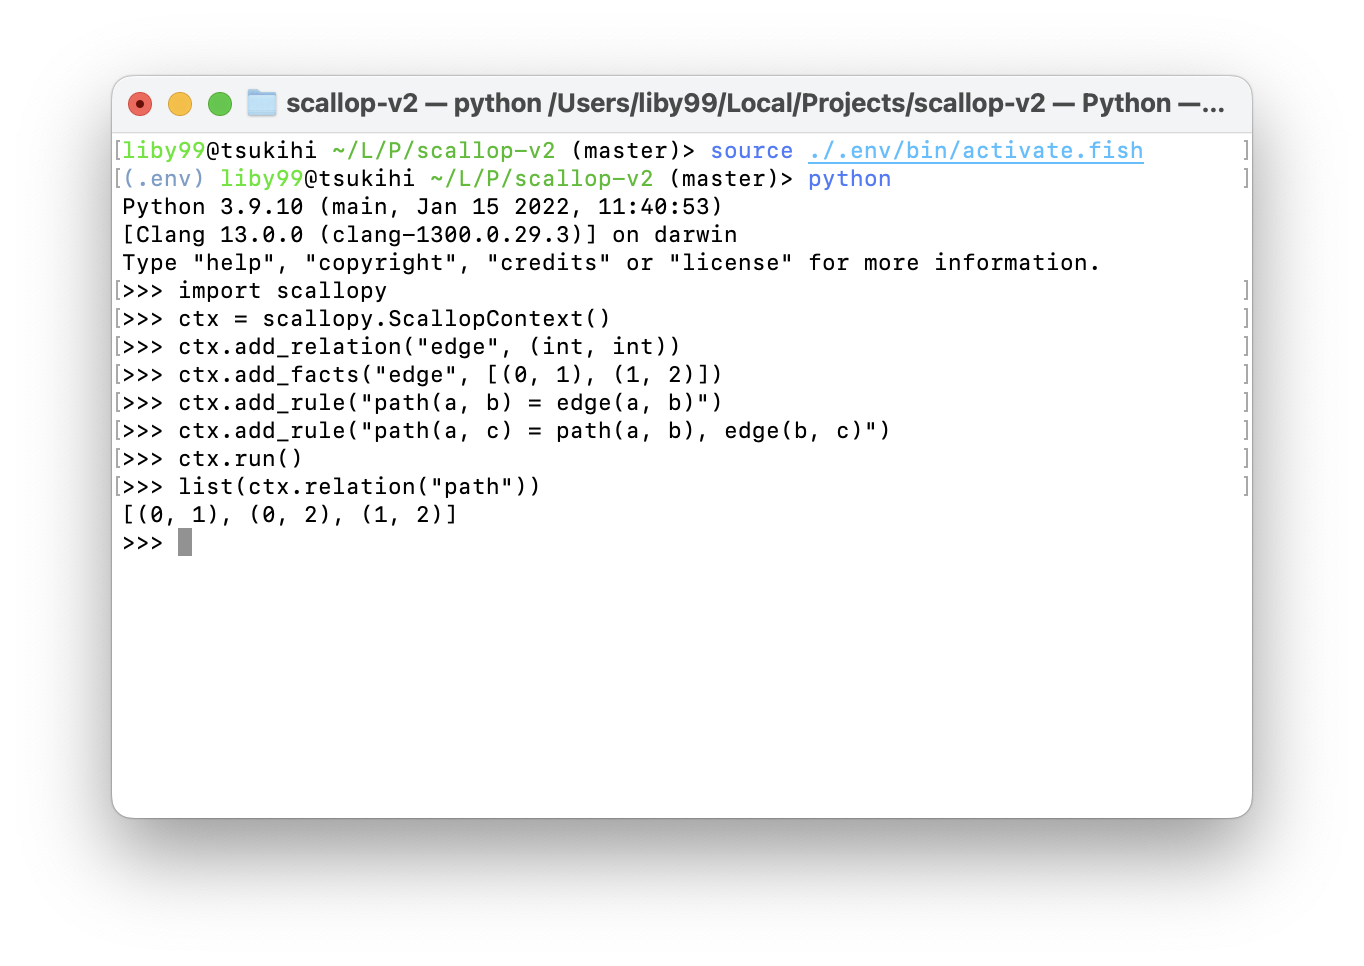Click the first ctx.add_rule path(a, b) line
Viewport: 1364px width, 966px height.
[x=450, y=403]
